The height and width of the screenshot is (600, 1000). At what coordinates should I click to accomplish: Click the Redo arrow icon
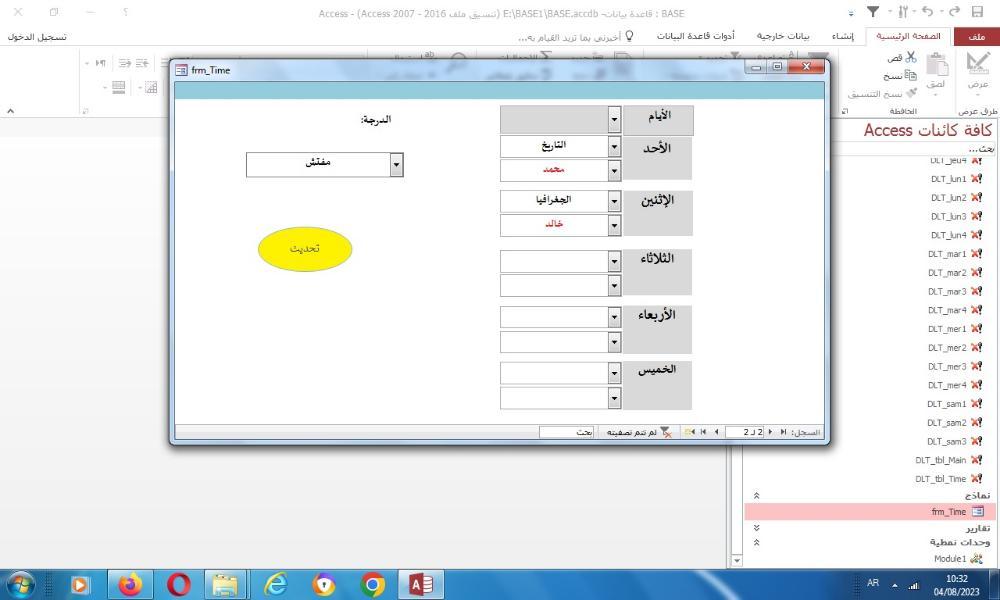(x=954, y=11)
